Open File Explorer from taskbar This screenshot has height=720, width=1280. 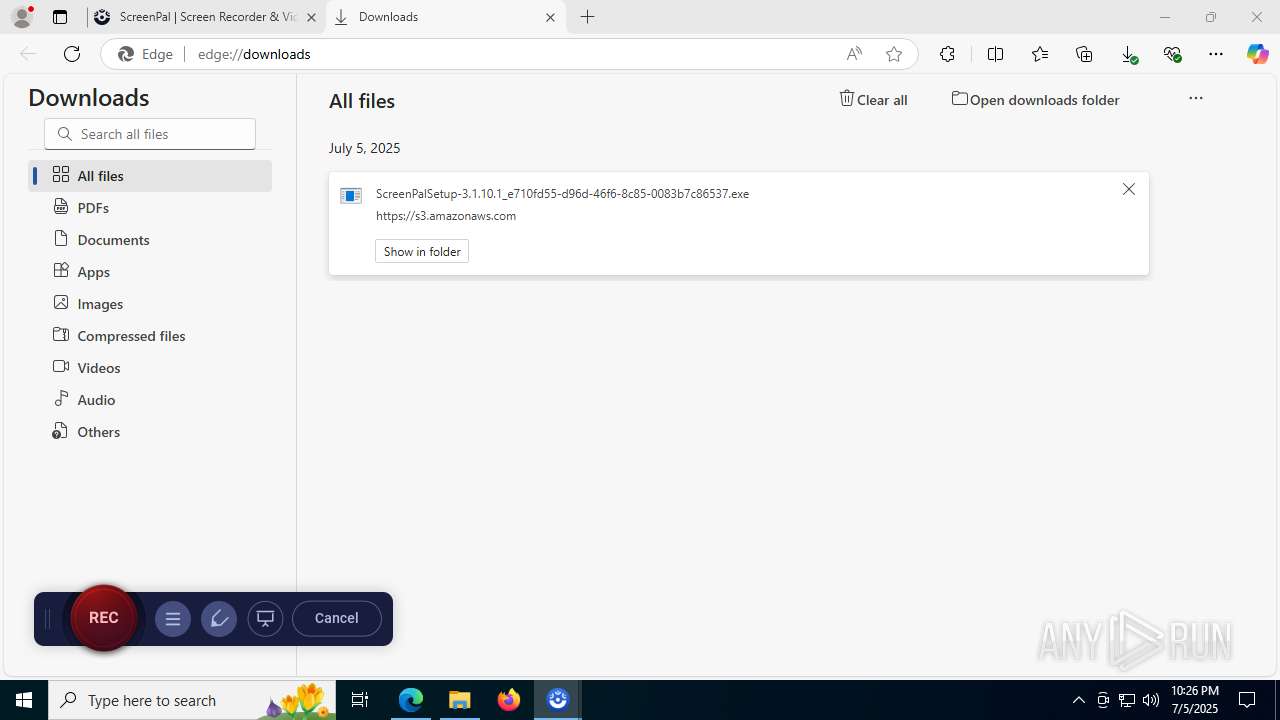tap(460, 700)
